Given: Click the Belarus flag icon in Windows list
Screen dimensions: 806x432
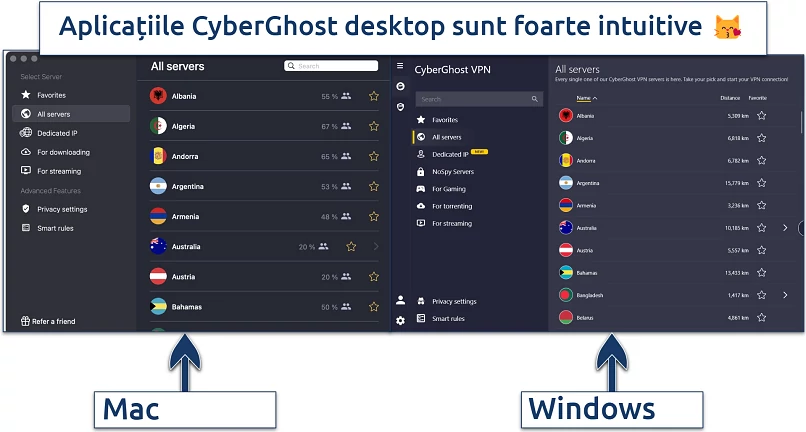Looking at the screenshot, I should click(x=566, y=318).
